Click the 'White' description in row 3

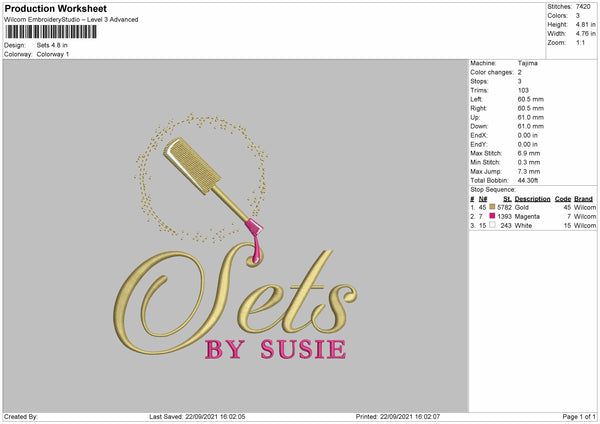(523, 226)
